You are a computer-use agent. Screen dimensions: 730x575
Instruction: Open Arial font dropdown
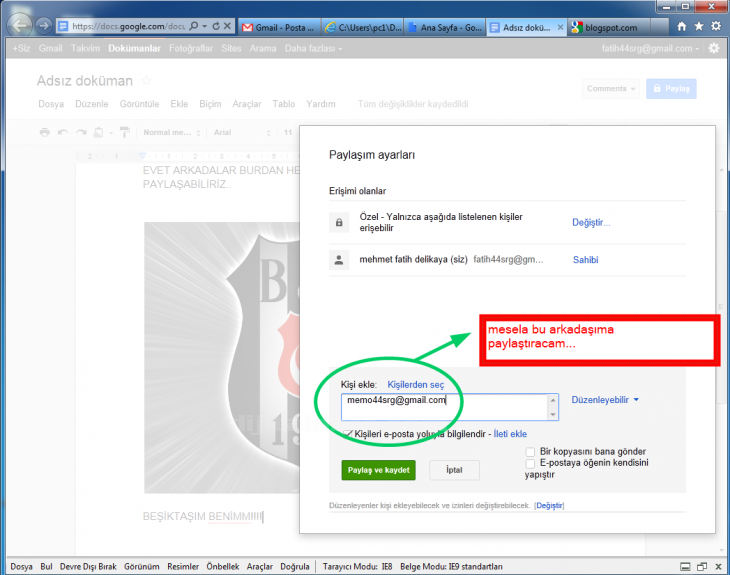242,133
